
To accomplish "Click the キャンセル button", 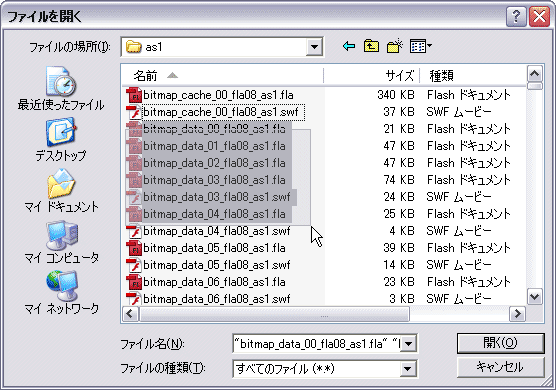I will click(x=500, y=367).
